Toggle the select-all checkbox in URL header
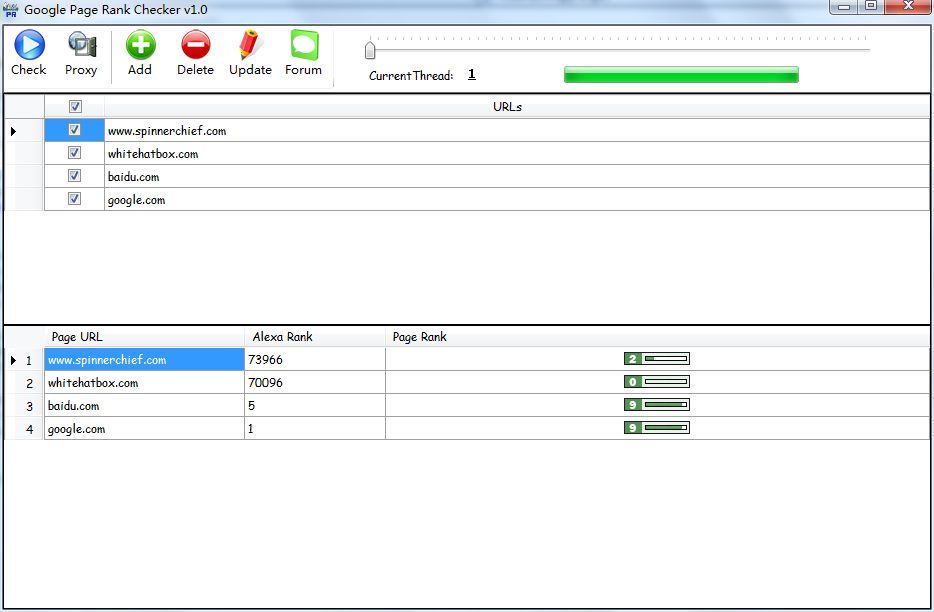The image size is (934, 612). coord(75,107)
